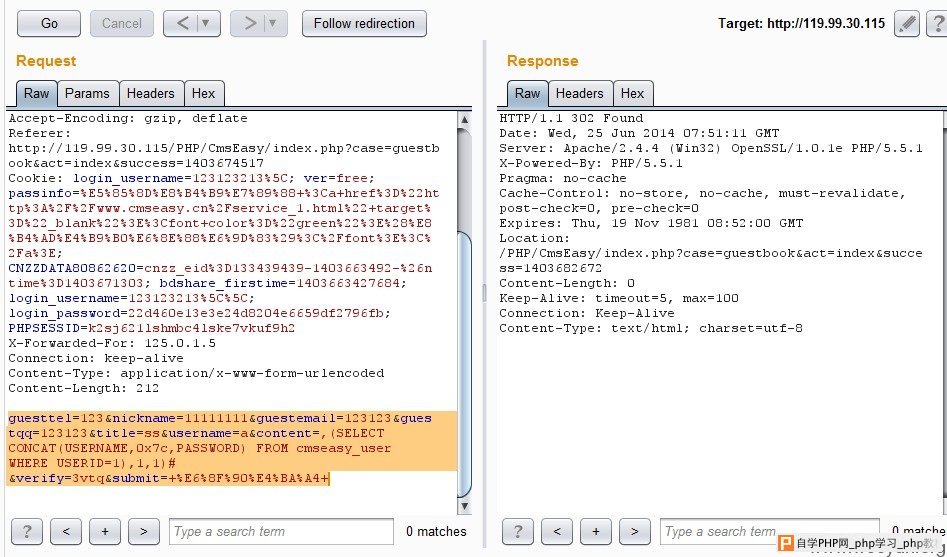
Task: Open the Request Headers tab
Action: (x=151, y=94)
